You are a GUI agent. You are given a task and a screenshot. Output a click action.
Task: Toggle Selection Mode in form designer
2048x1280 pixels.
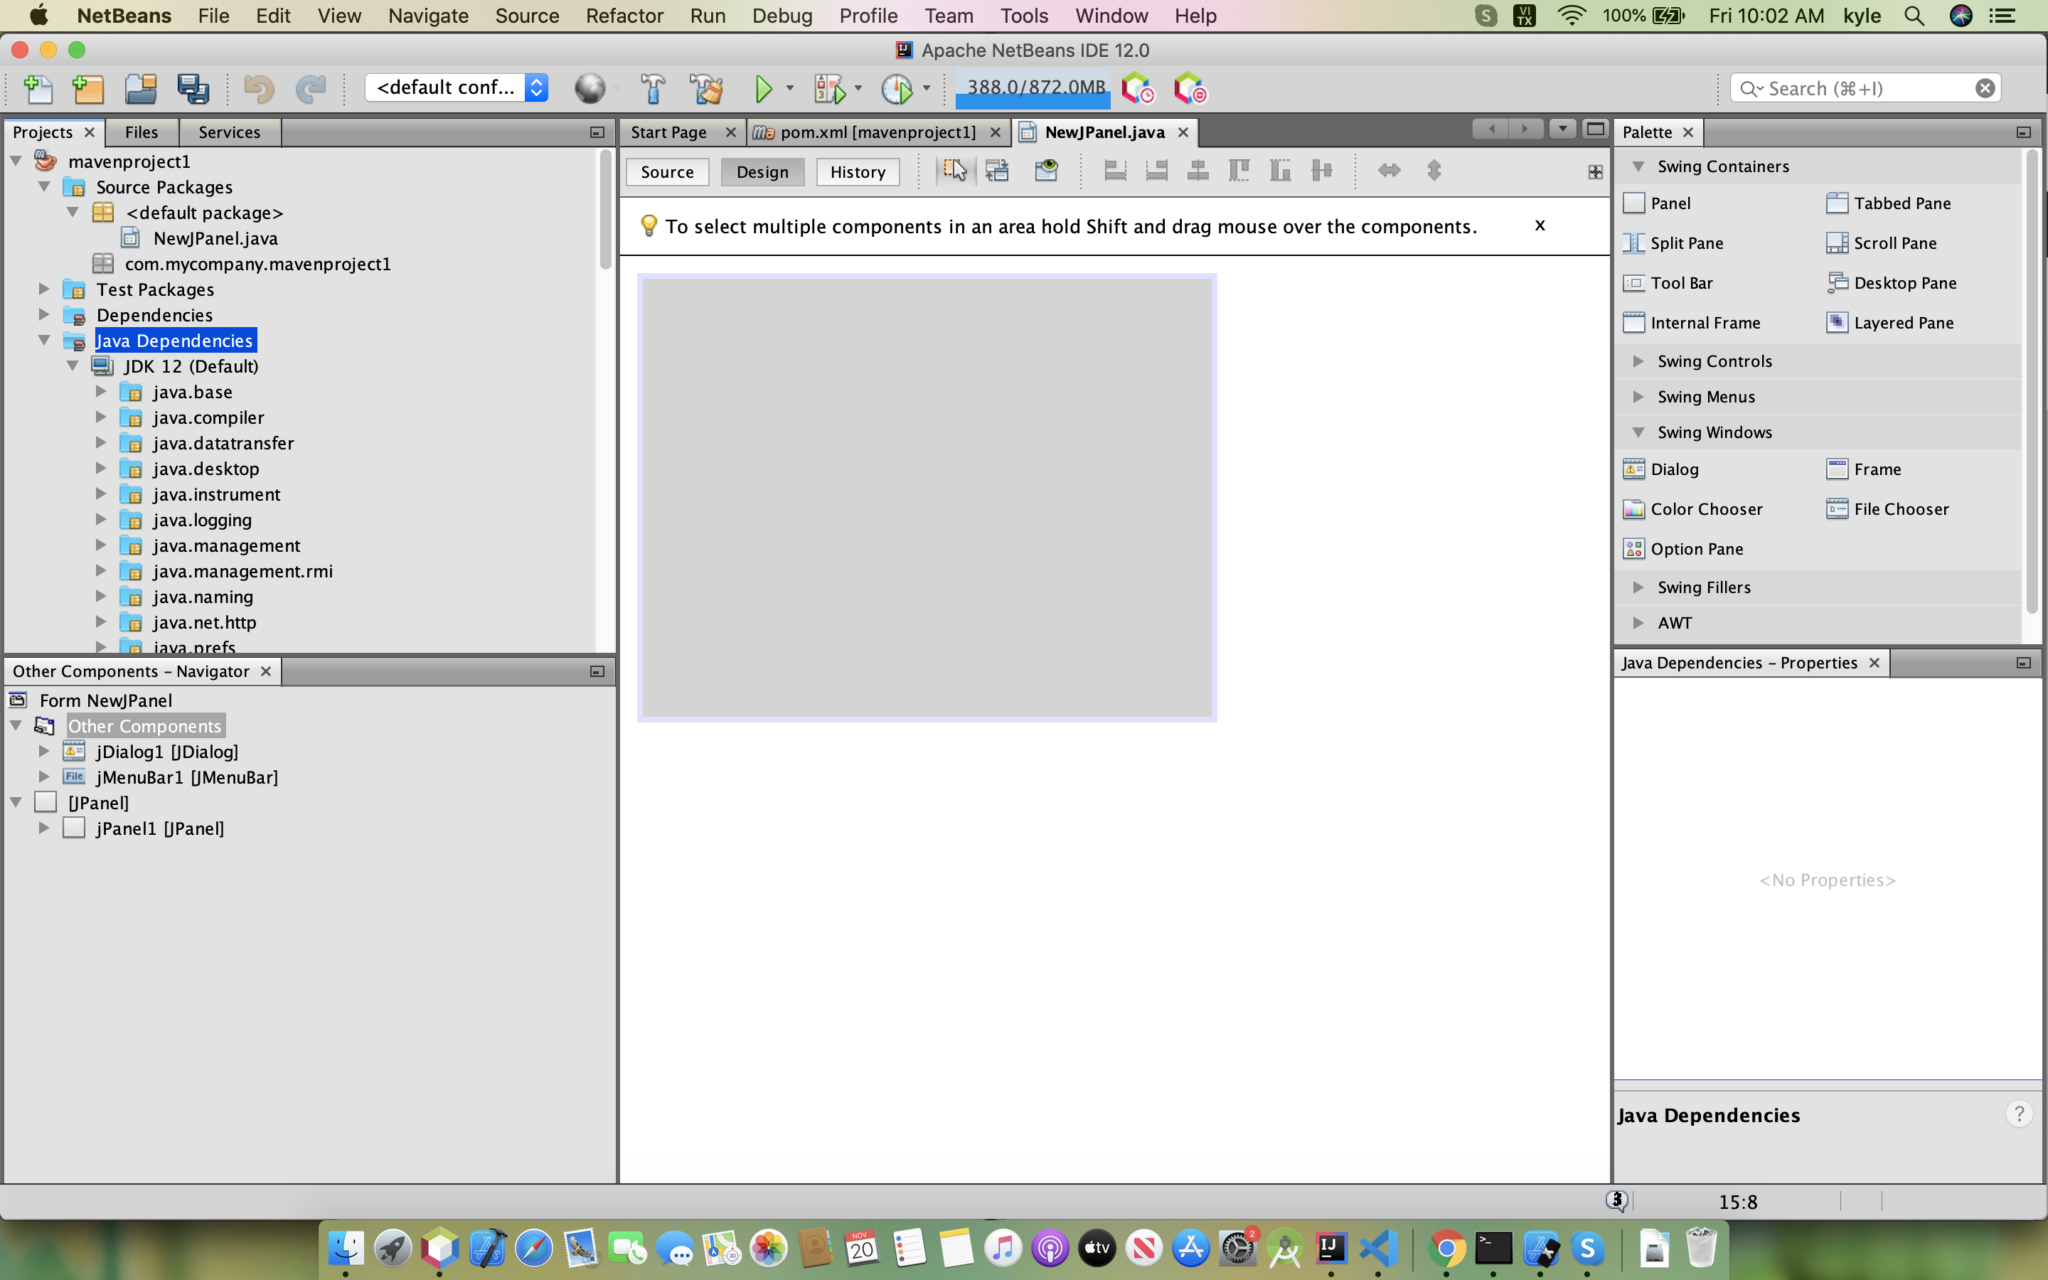click(x=955, y=171)
